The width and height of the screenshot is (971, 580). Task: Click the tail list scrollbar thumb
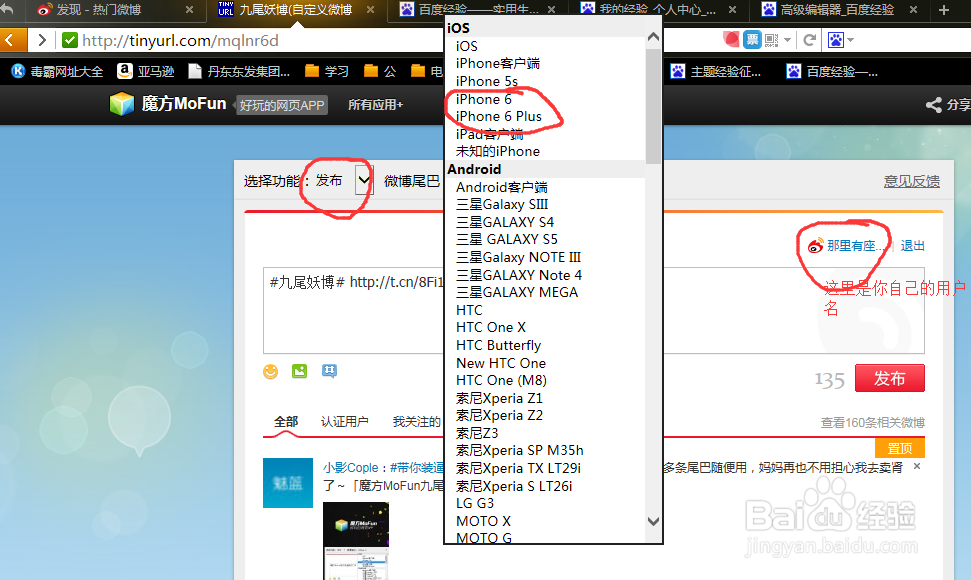pos(653,105)
